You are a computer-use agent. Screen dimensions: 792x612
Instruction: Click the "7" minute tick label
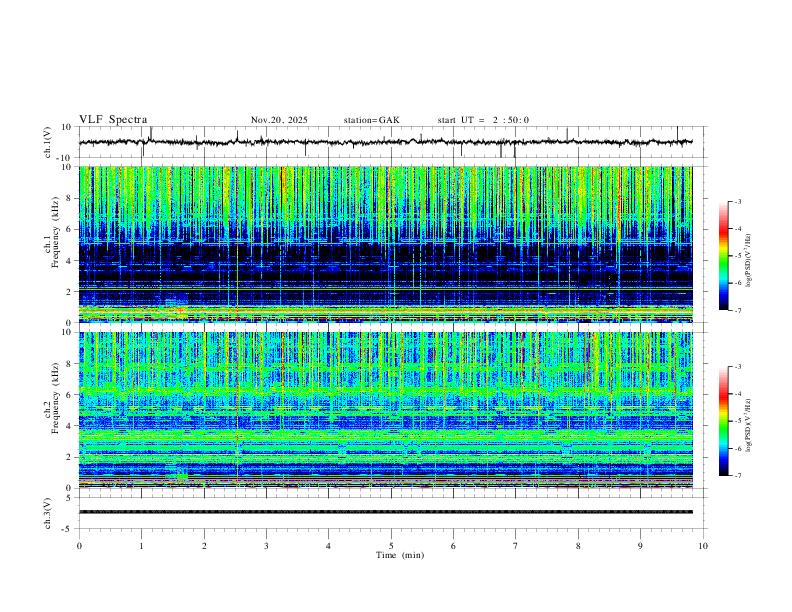(516, 546)
